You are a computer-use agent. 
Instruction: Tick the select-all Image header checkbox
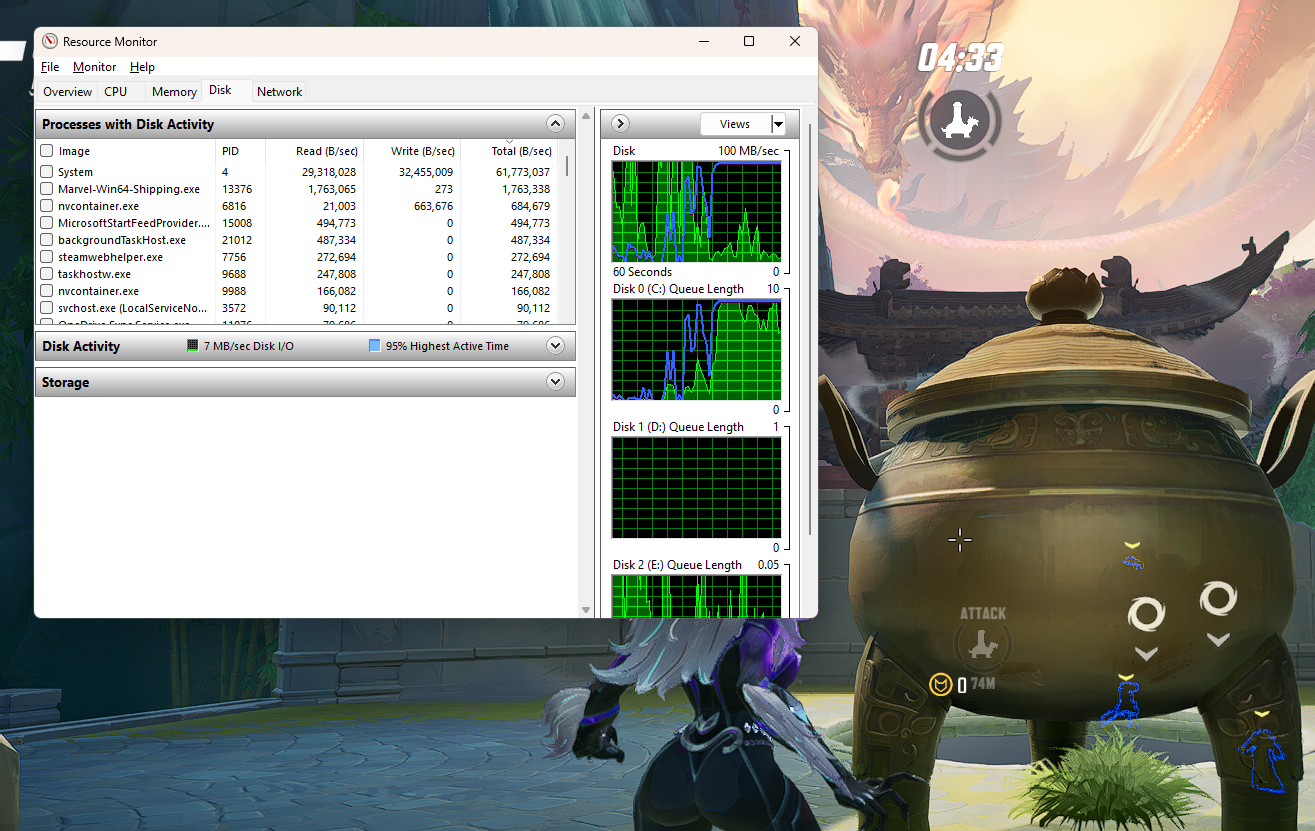(x=46, y=151)
